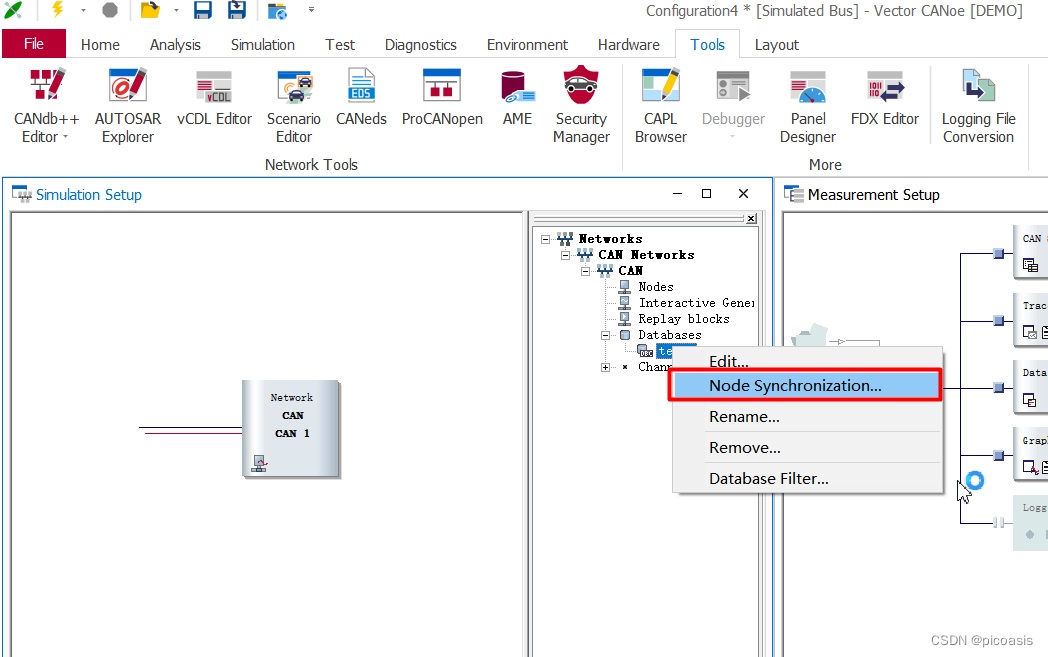Viewport: 1048px width, 657px height.
Task: Select the Interactive Generators tree item
Action: pos(696,303)
